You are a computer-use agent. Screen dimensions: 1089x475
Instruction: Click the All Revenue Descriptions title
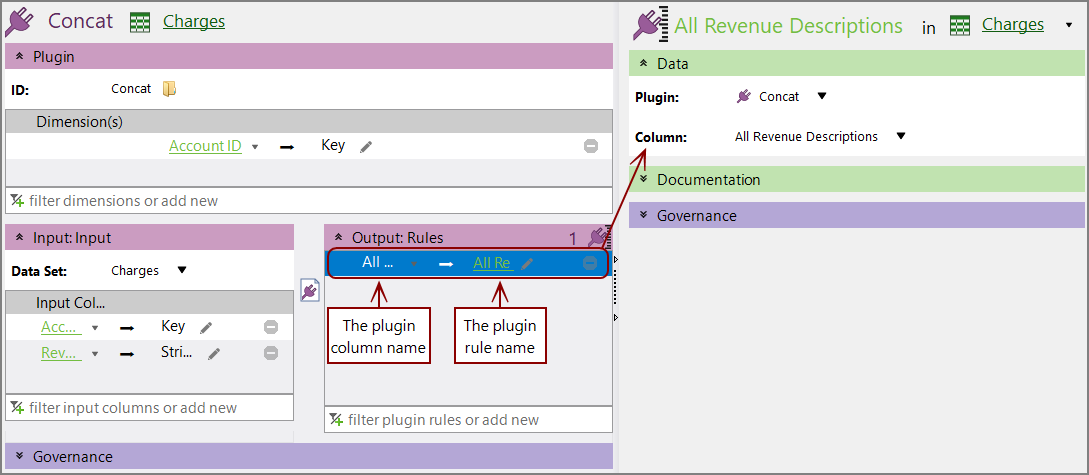[788, 26]
